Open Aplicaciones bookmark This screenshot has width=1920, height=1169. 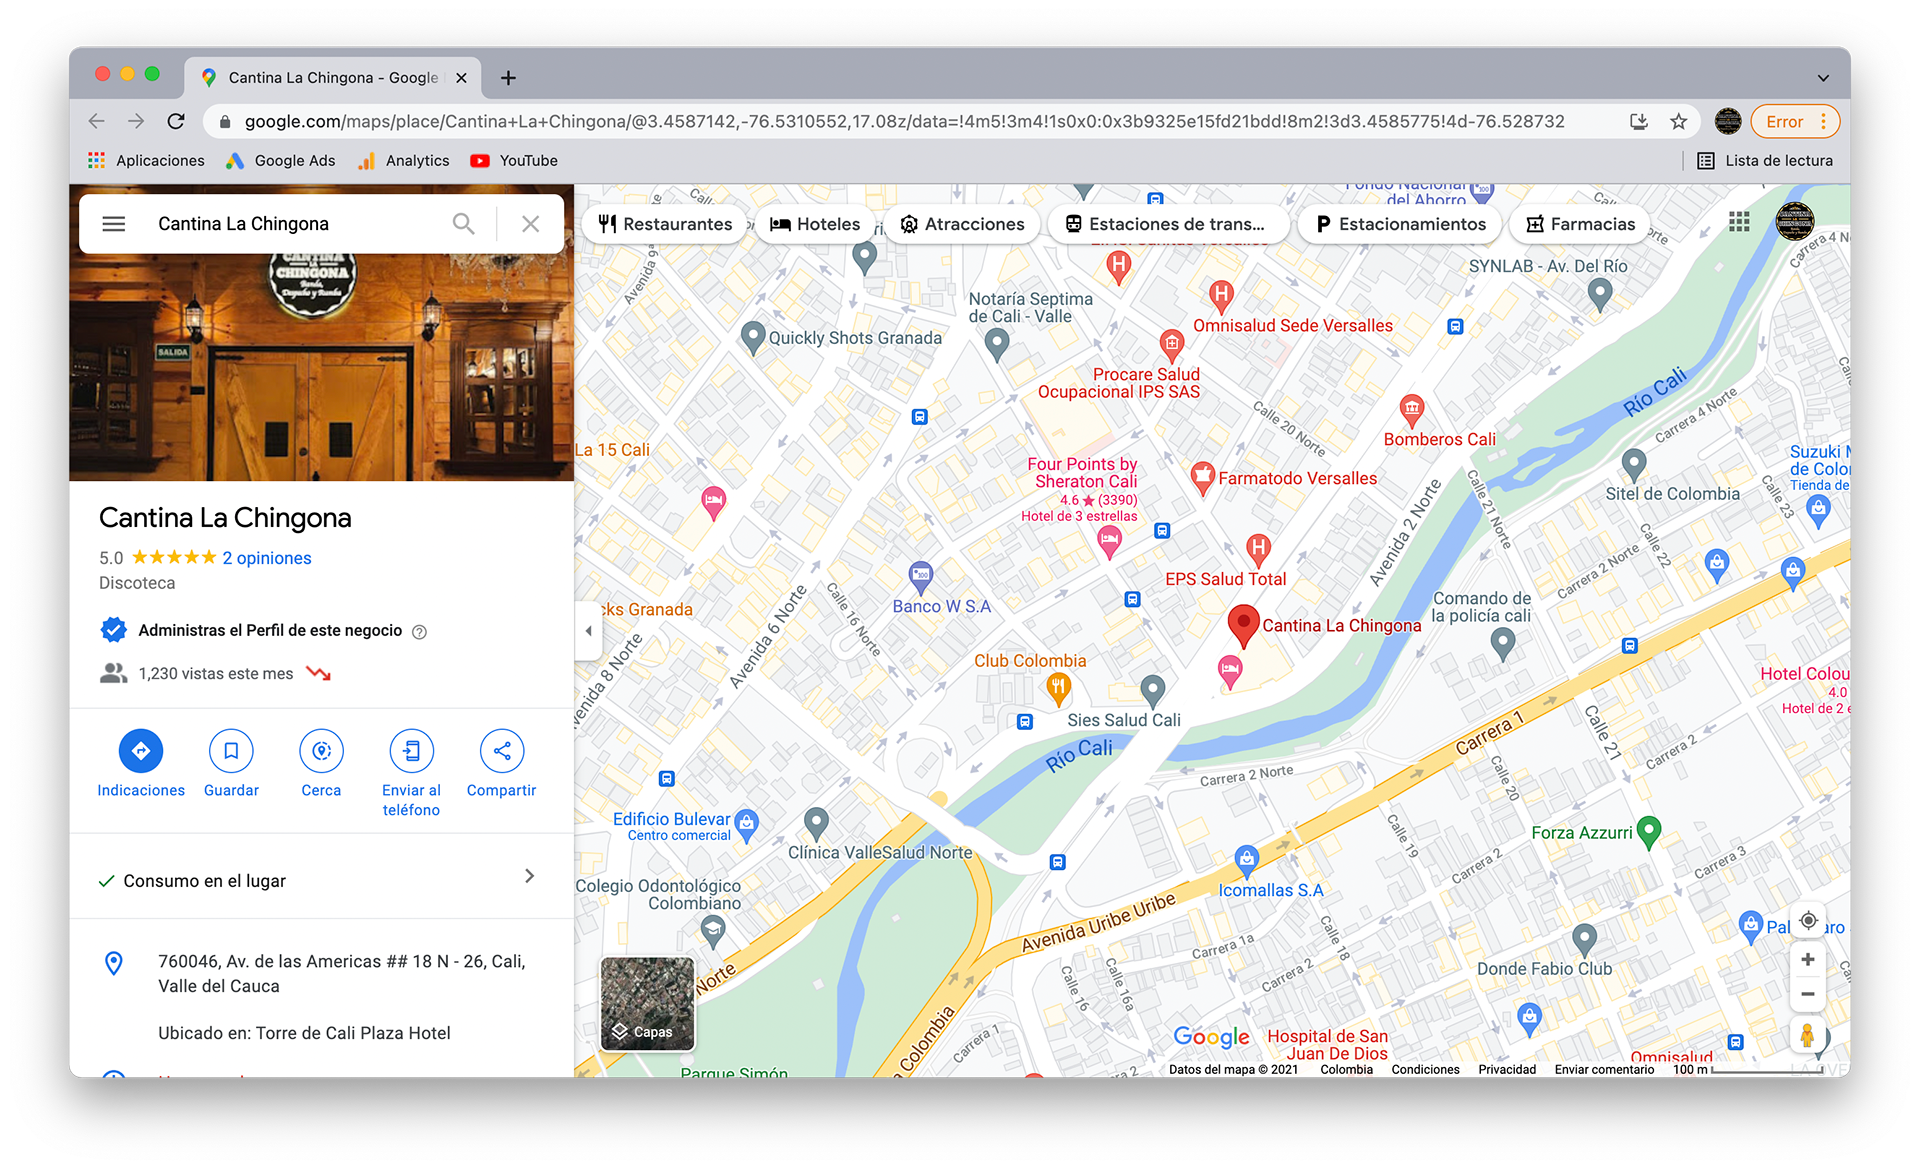146,161
